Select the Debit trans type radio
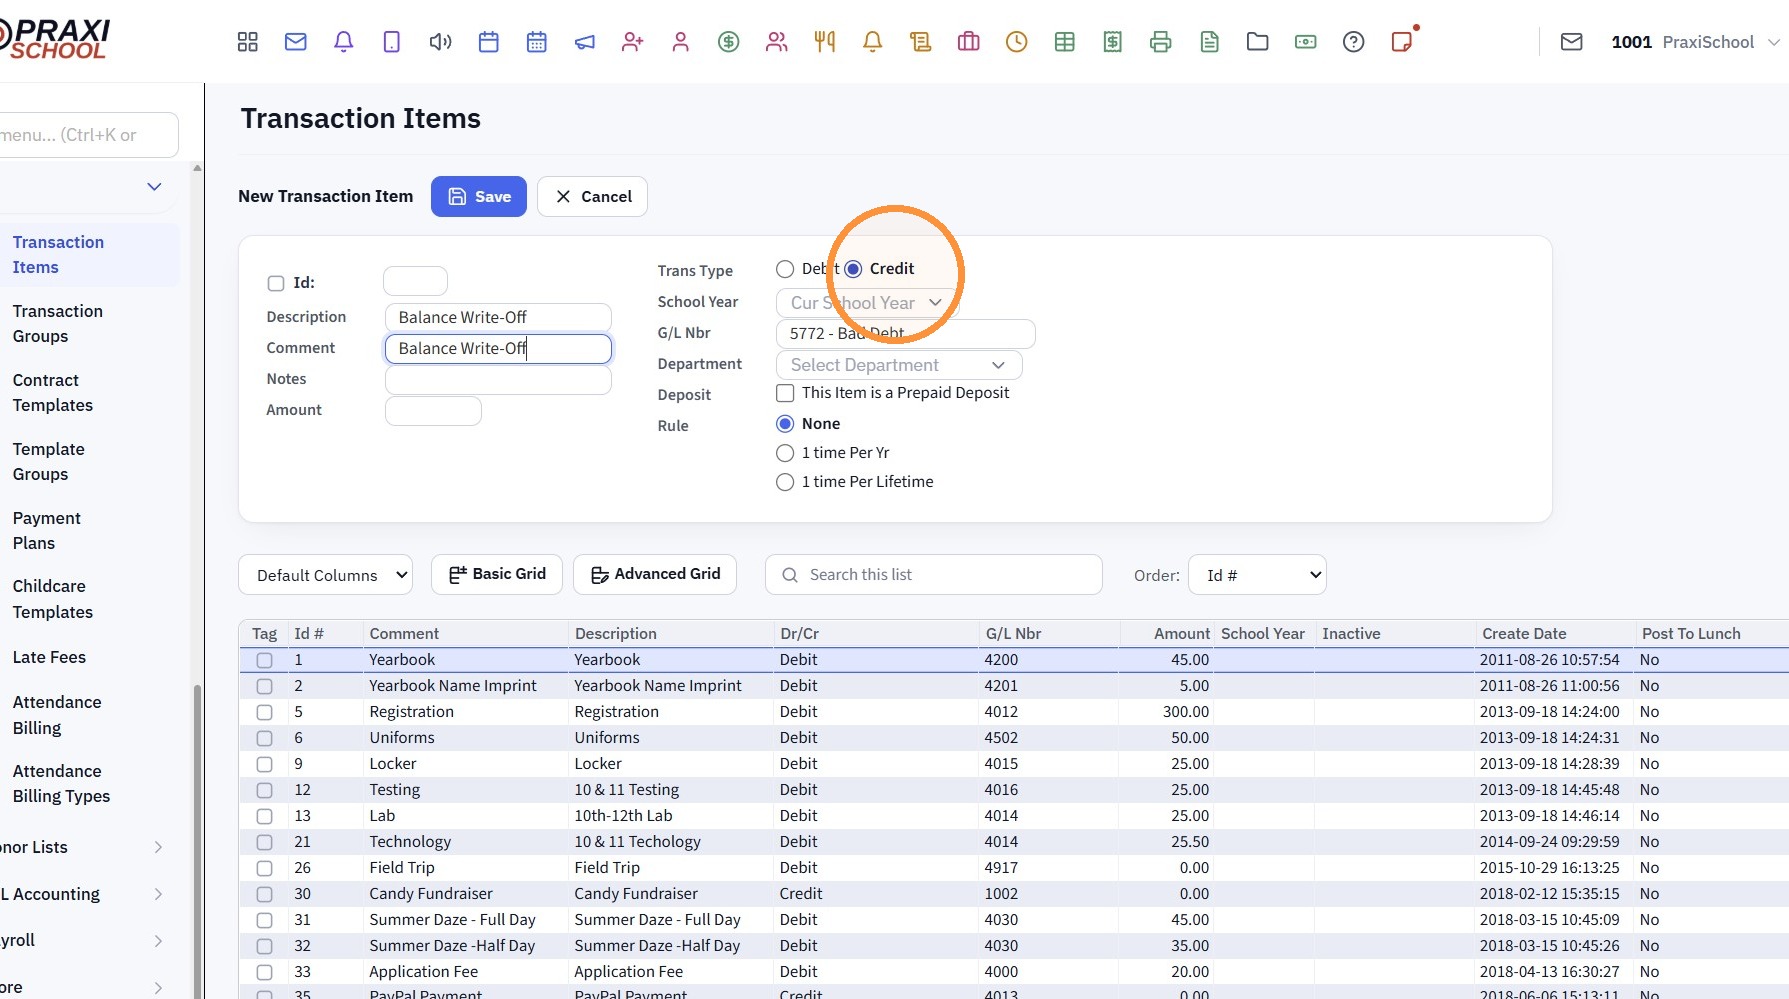The height and width of the screenshot is (999, 1789). pyautogui.click(x=785, y=269)
